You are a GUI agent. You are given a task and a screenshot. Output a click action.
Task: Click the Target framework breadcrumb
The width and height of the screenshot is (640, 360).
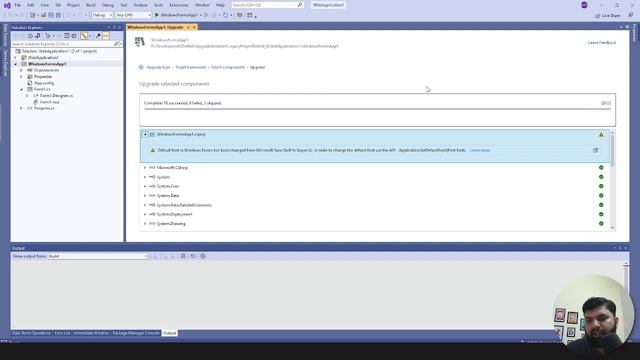click(x=191, y=67)
